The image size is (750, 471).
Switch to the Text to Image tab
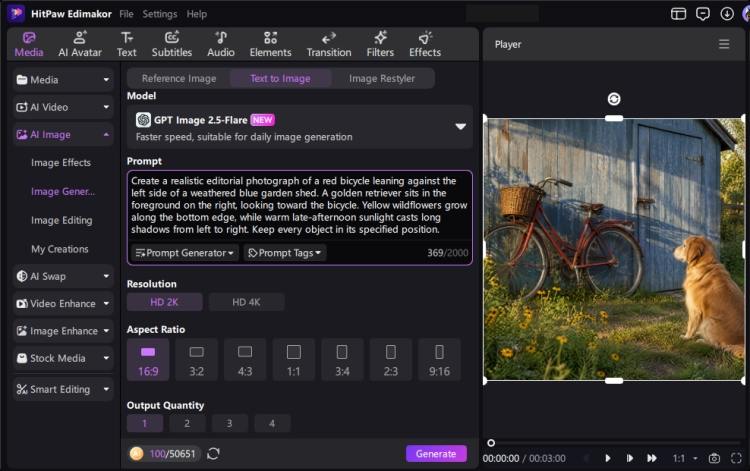coord(280,78)
